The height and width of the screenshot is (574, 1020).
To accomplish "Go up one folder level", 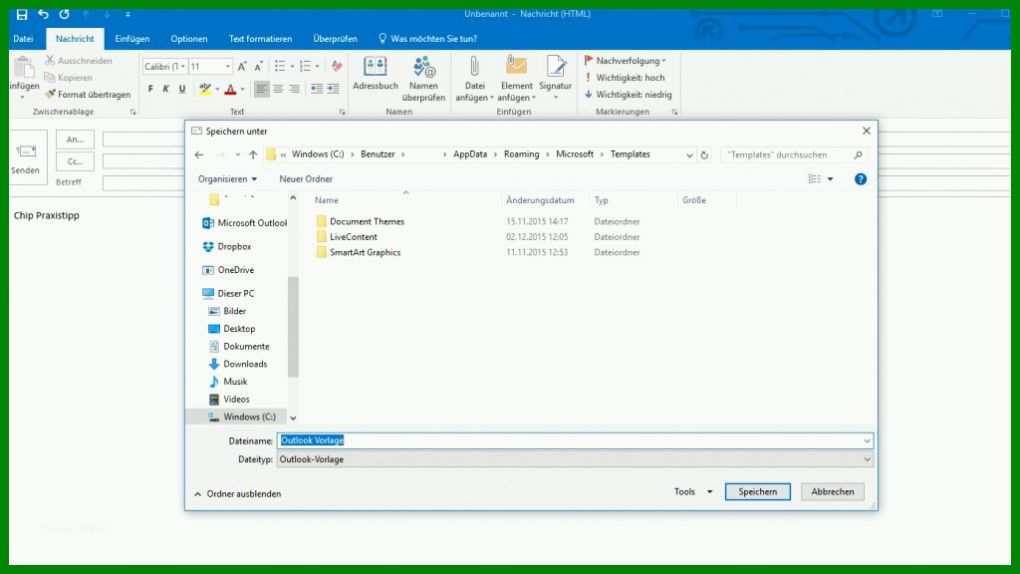I will click(253, 155).
